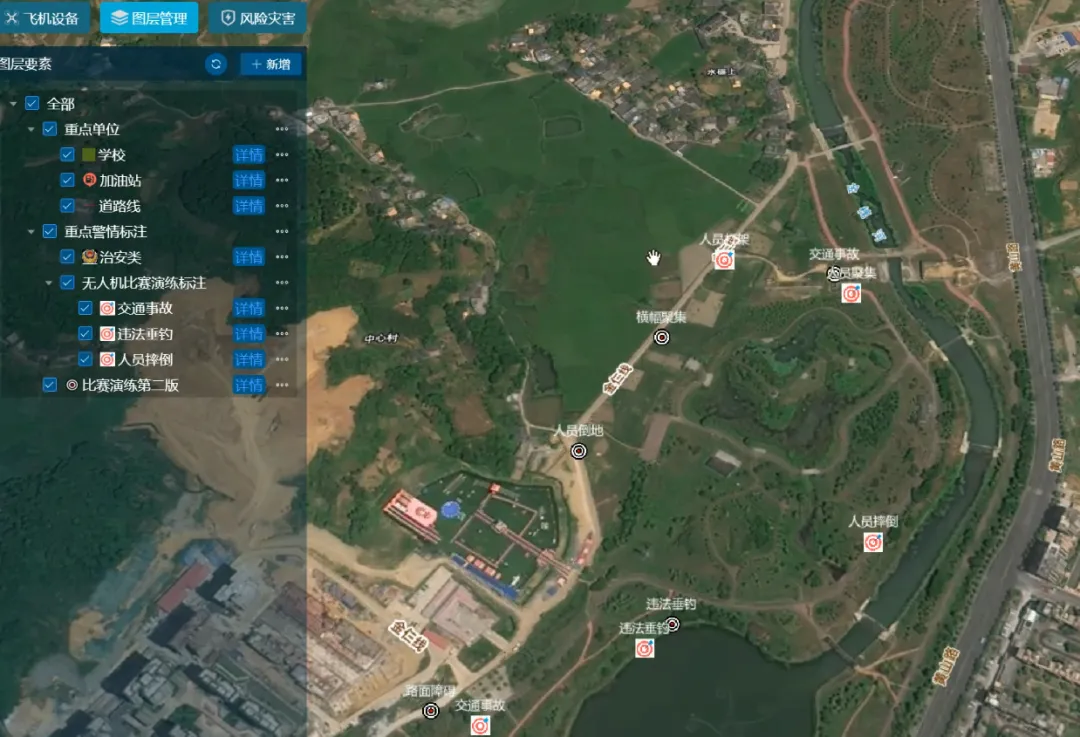Select the 路面障碍 bullseye marker on map

431,711
